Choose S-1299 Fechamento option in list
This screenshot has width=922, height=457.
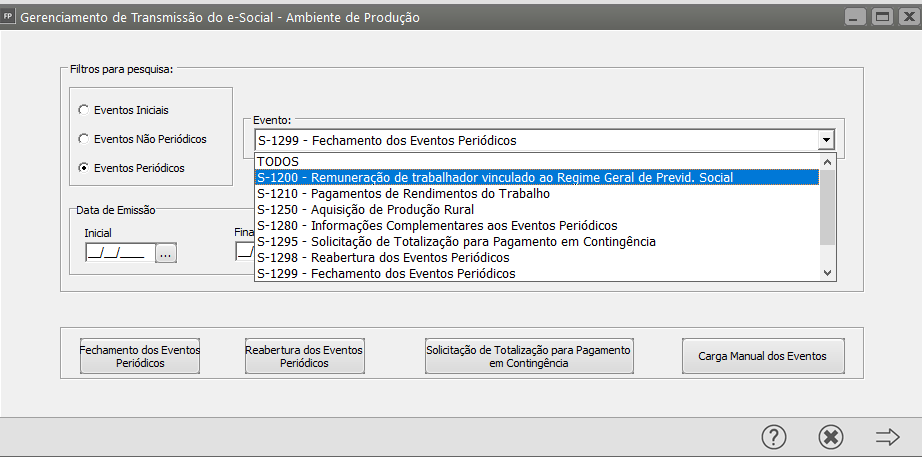(x=537, y=273)
